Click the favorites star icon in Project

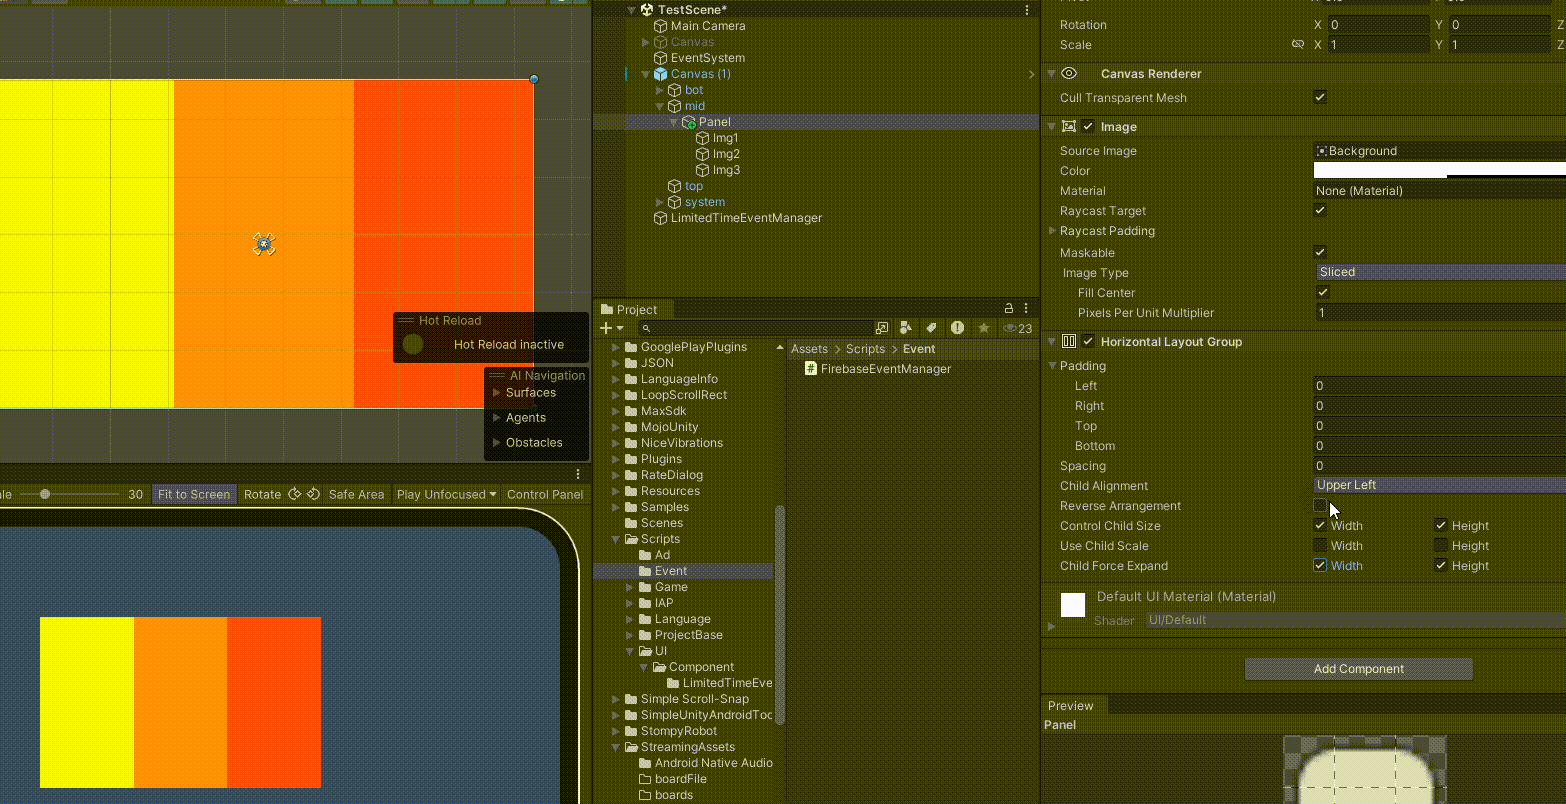984,328
